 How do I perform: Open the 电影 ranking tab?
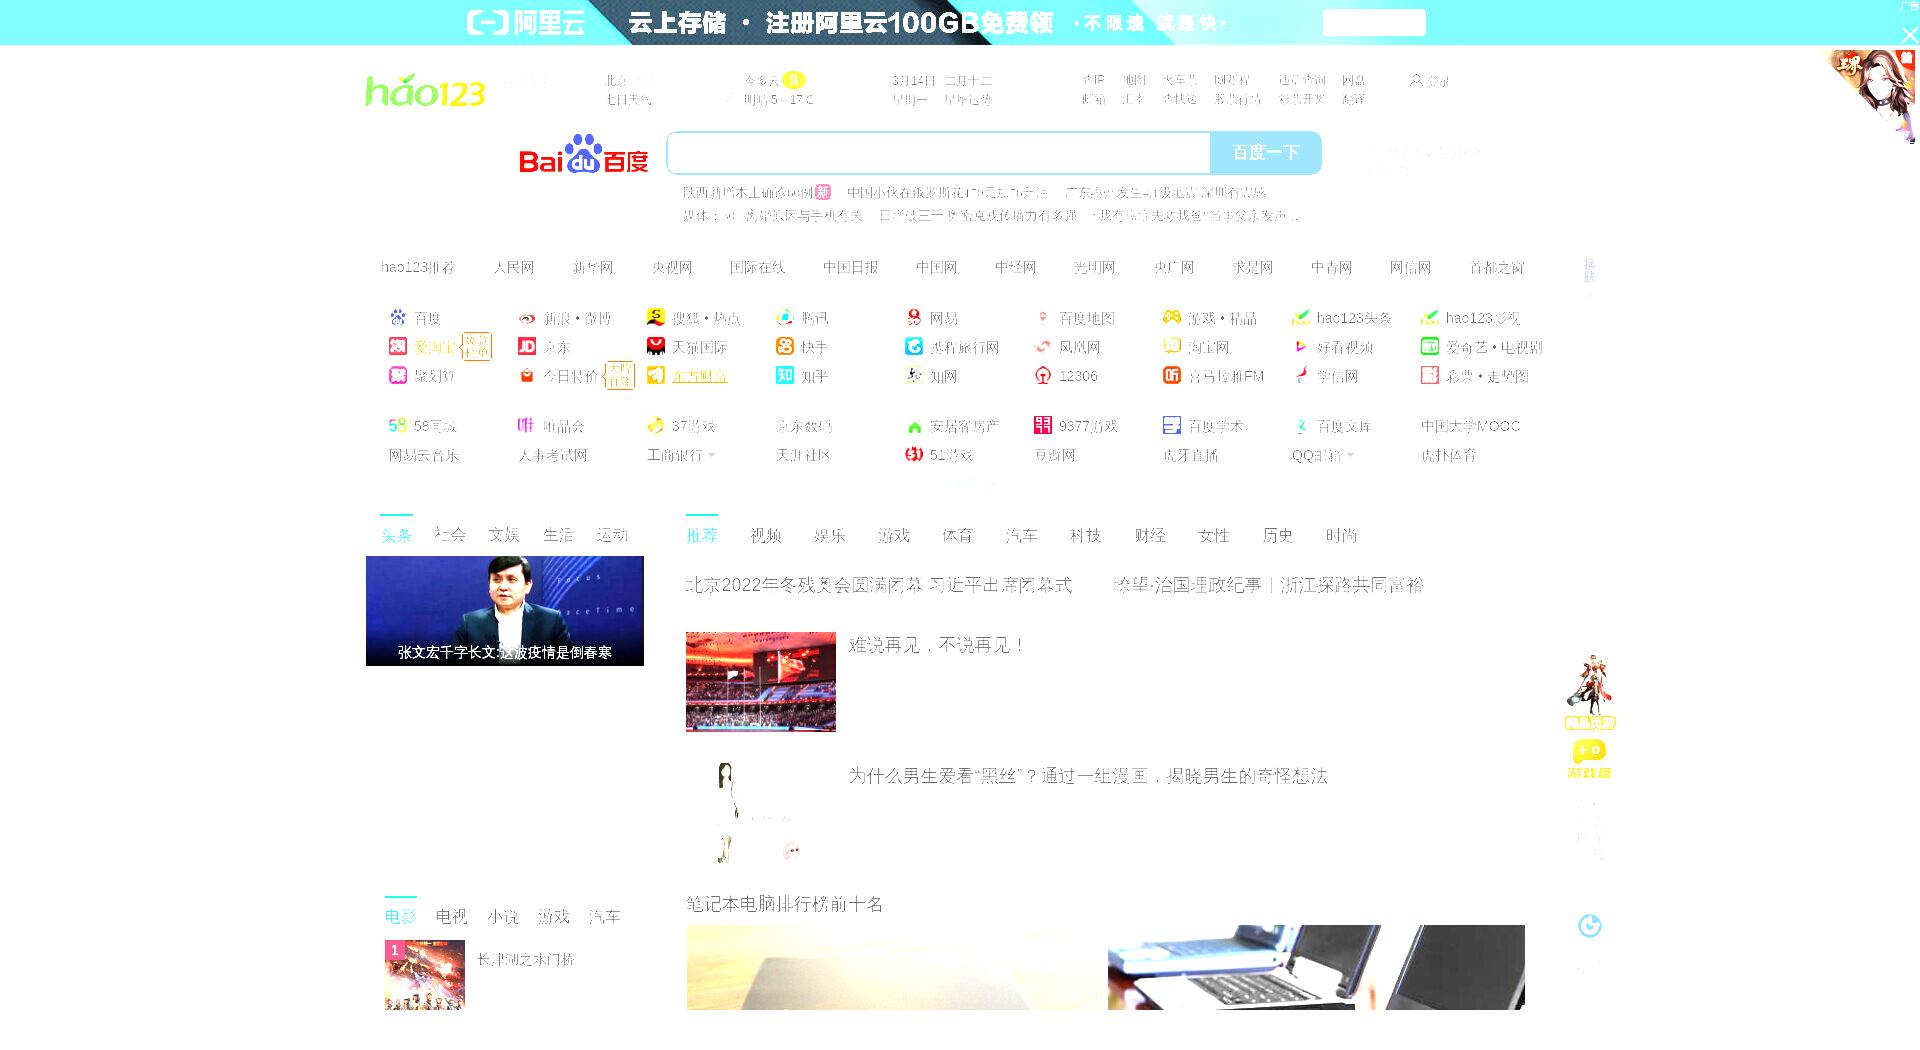pyautogui.click(x=400, y=917)
